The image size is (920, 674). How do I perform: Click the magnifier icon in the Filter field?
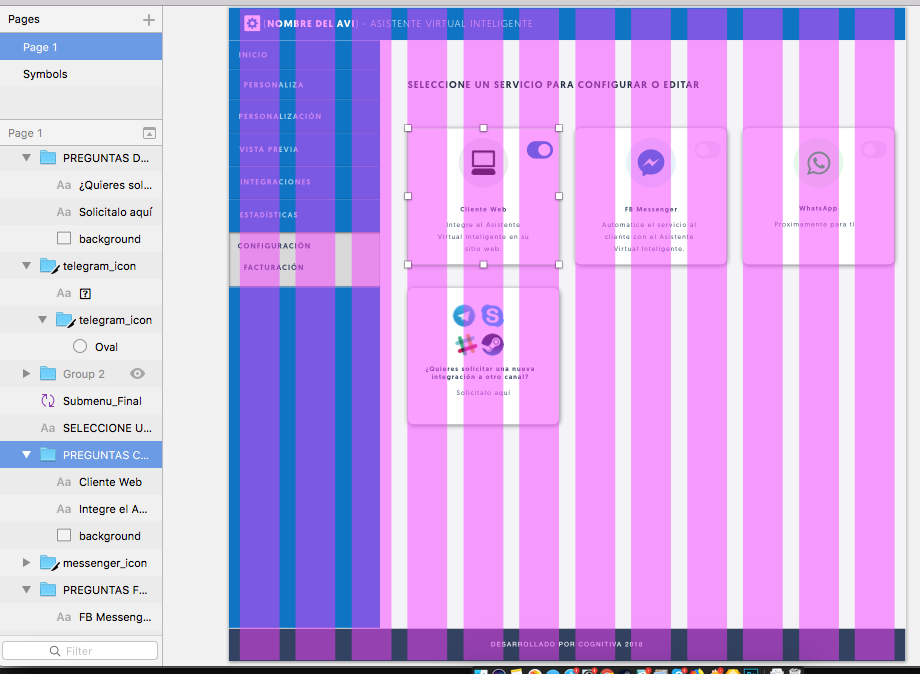point(55,651)
